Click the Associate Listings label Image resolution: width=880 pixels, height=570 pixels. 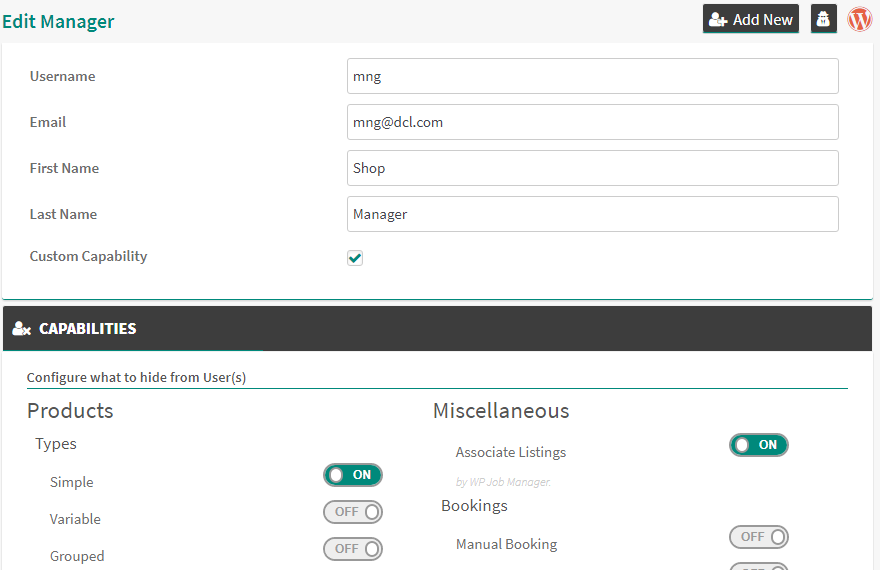point(511,452)
